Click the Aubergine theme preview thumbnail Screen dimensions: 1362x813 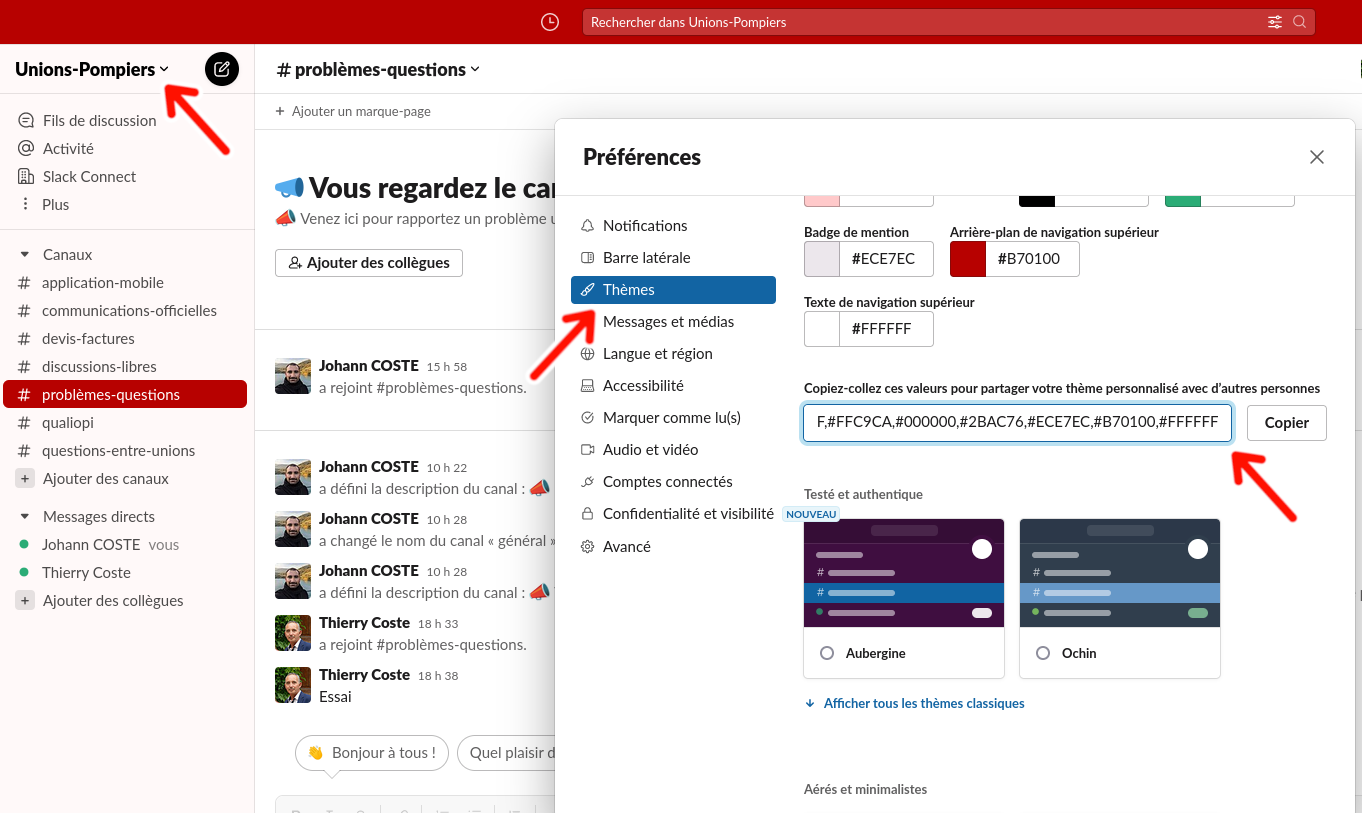pos(904,573)
